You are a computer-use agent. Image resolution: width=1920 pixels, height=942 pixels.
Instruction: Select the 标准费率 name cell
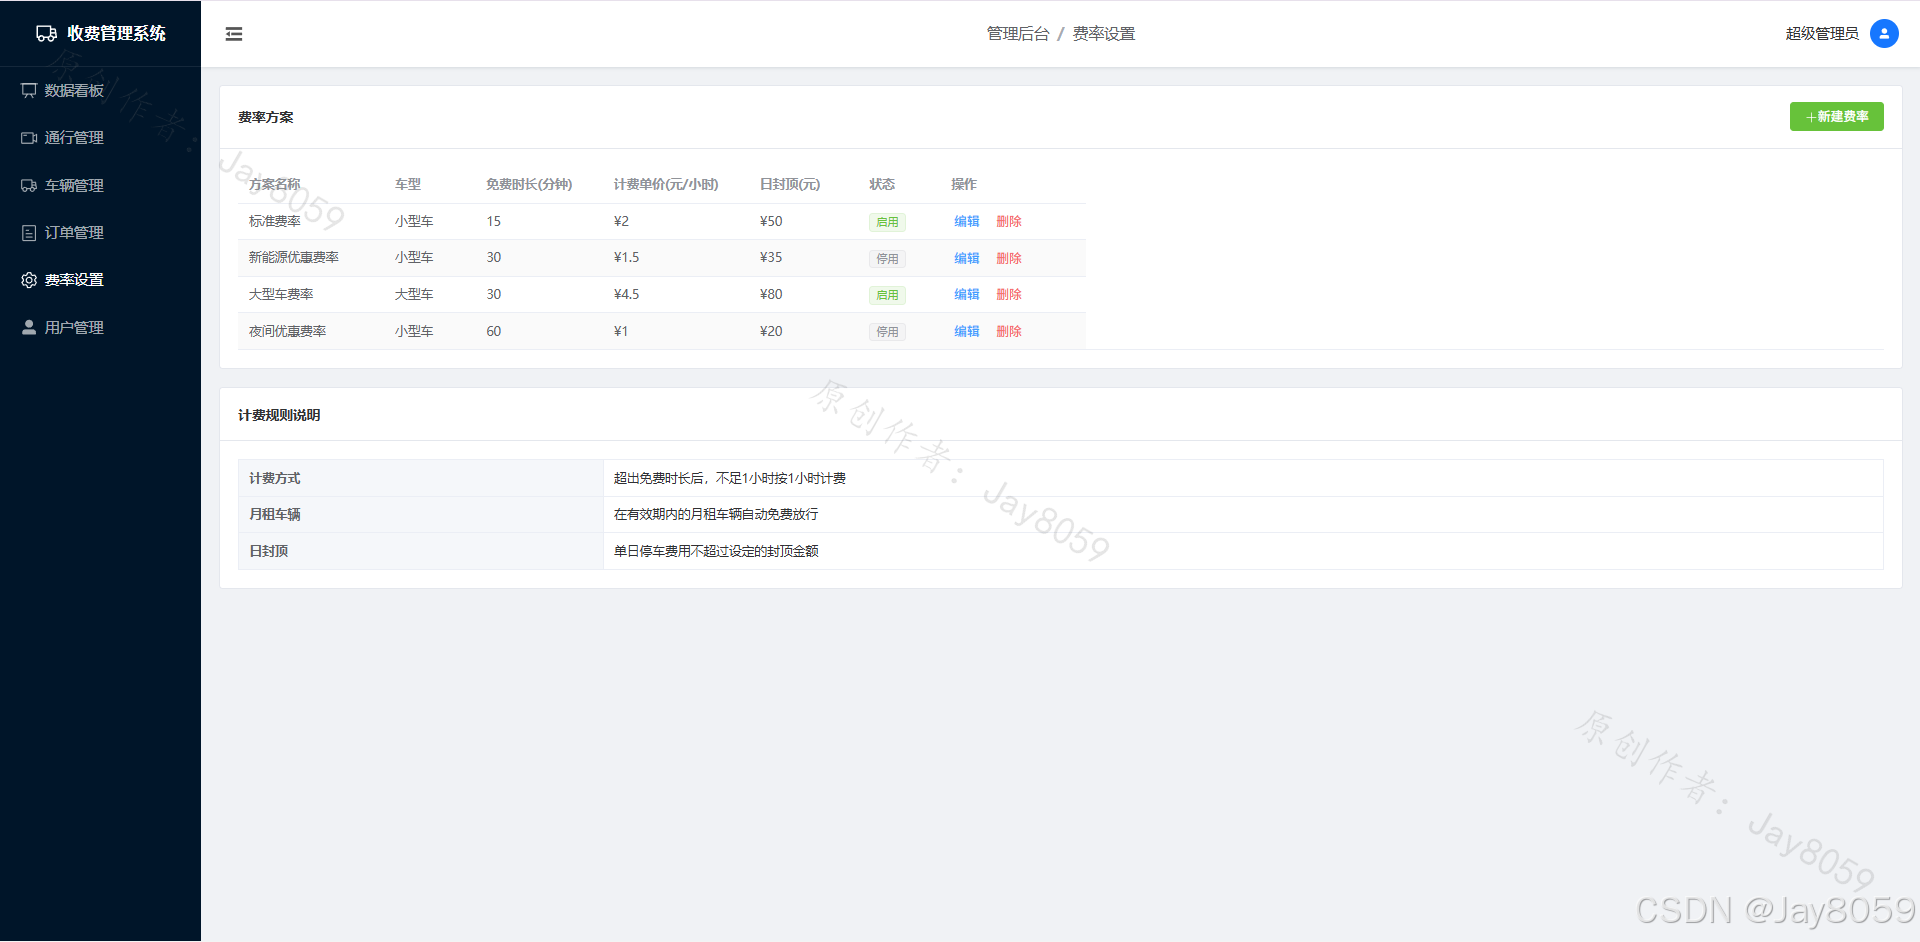(275, 222)
